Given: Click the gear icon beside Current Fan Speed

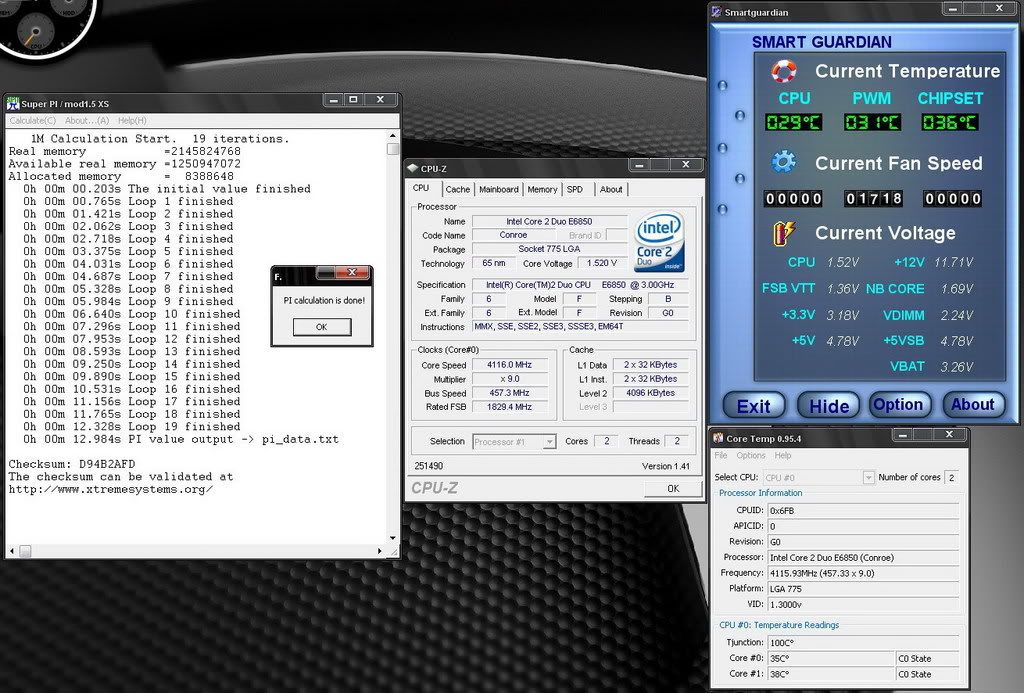Looking at the screenshot, I should [x=784, y=162].
